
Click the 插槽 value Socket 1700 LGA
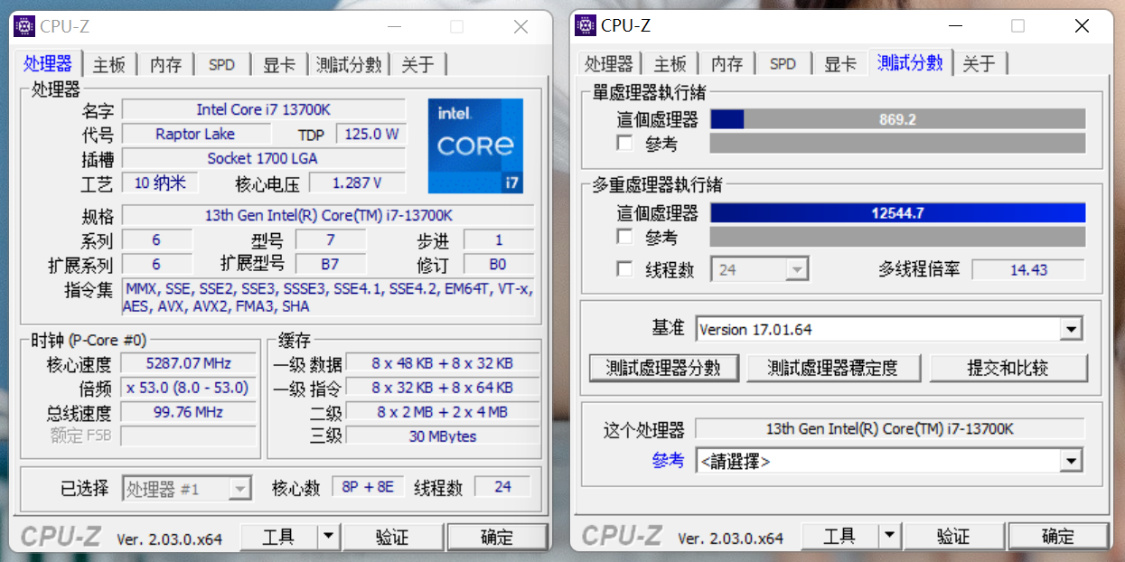point(263,158)
